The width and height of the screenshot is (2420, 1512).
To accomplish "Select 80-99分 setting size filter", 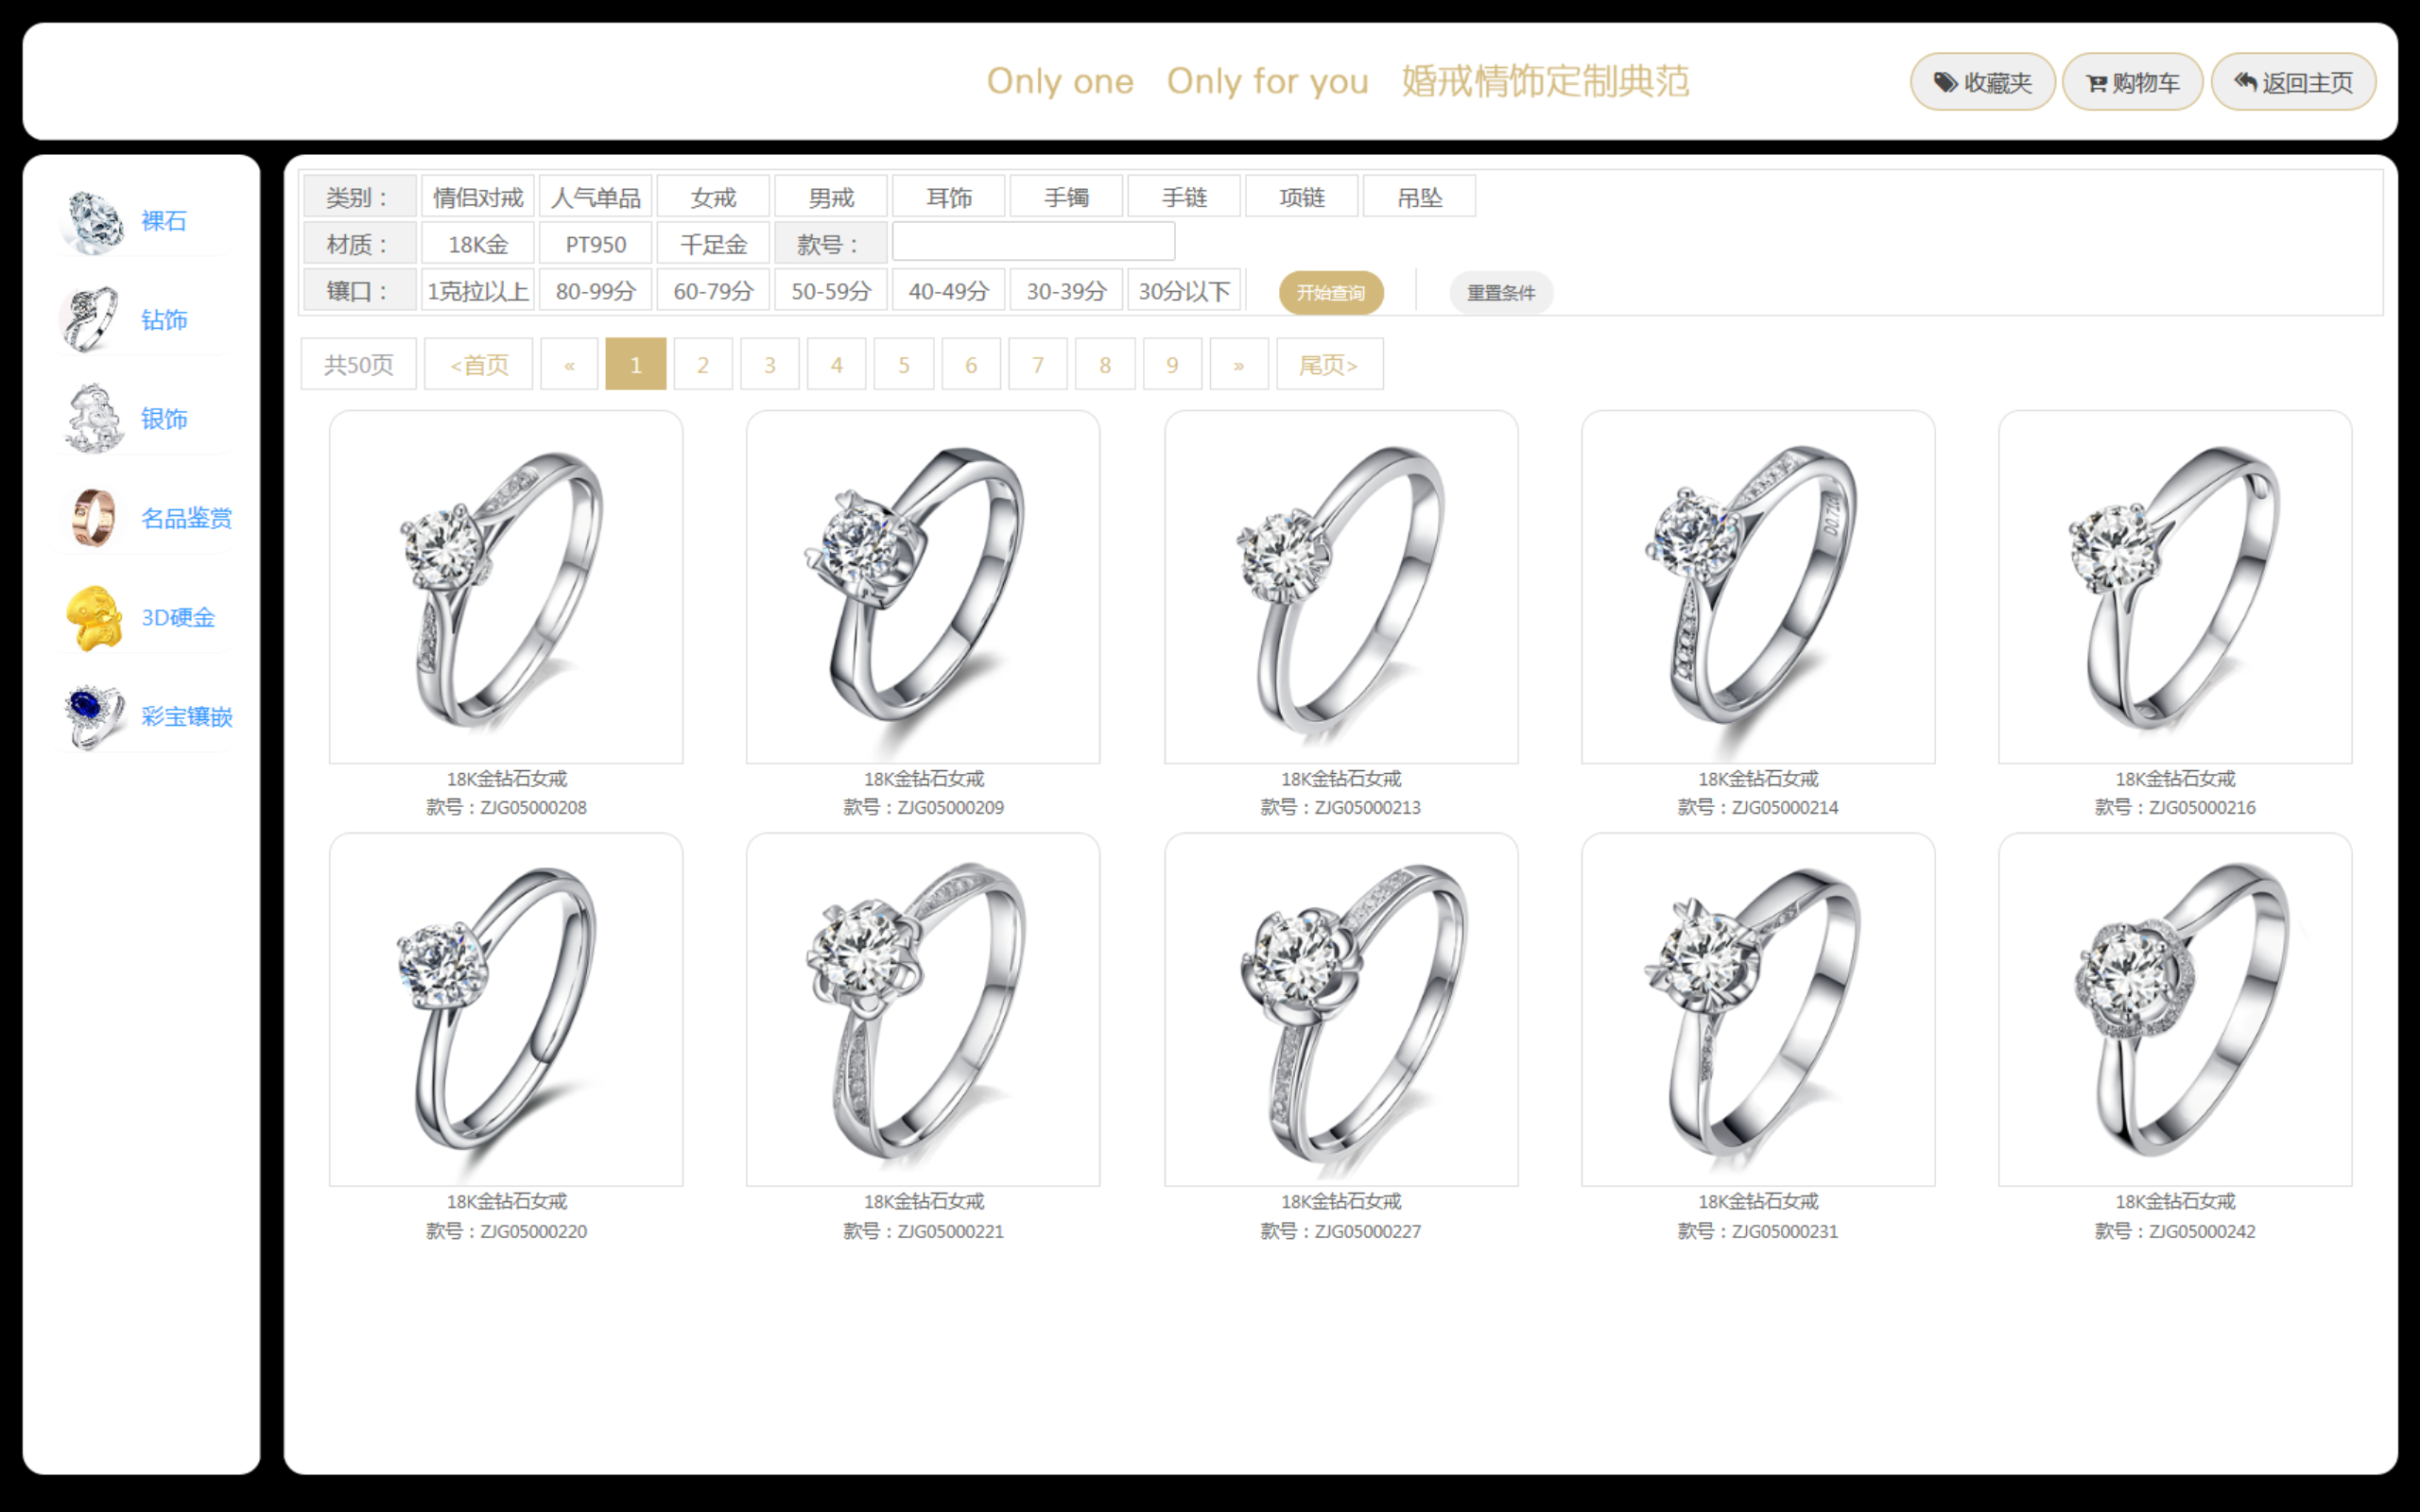I will pos(596,291).
